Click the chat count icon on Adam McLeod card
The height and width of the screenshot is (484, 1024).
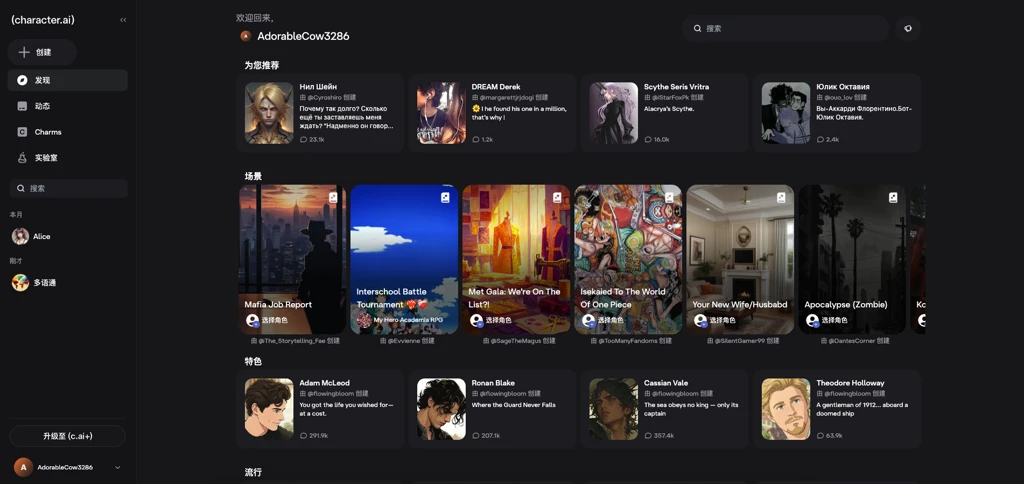point(303,436)
